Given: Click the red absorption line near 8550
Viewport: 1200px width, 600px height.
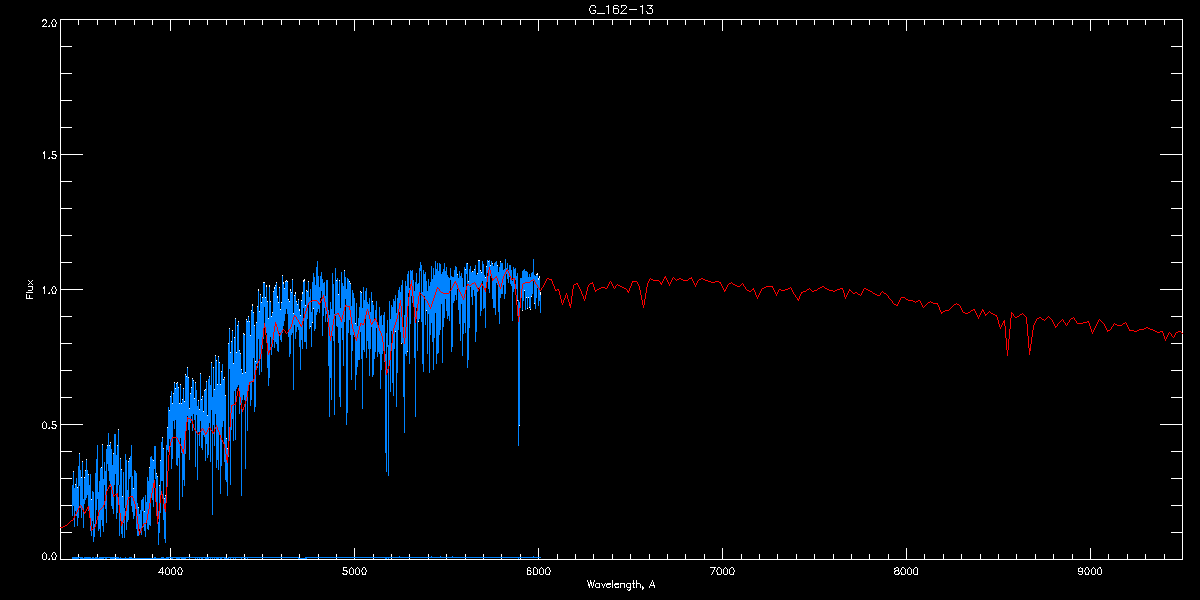Looking at the screenshot, I should pyautogui.click(x=1007, y=335).
